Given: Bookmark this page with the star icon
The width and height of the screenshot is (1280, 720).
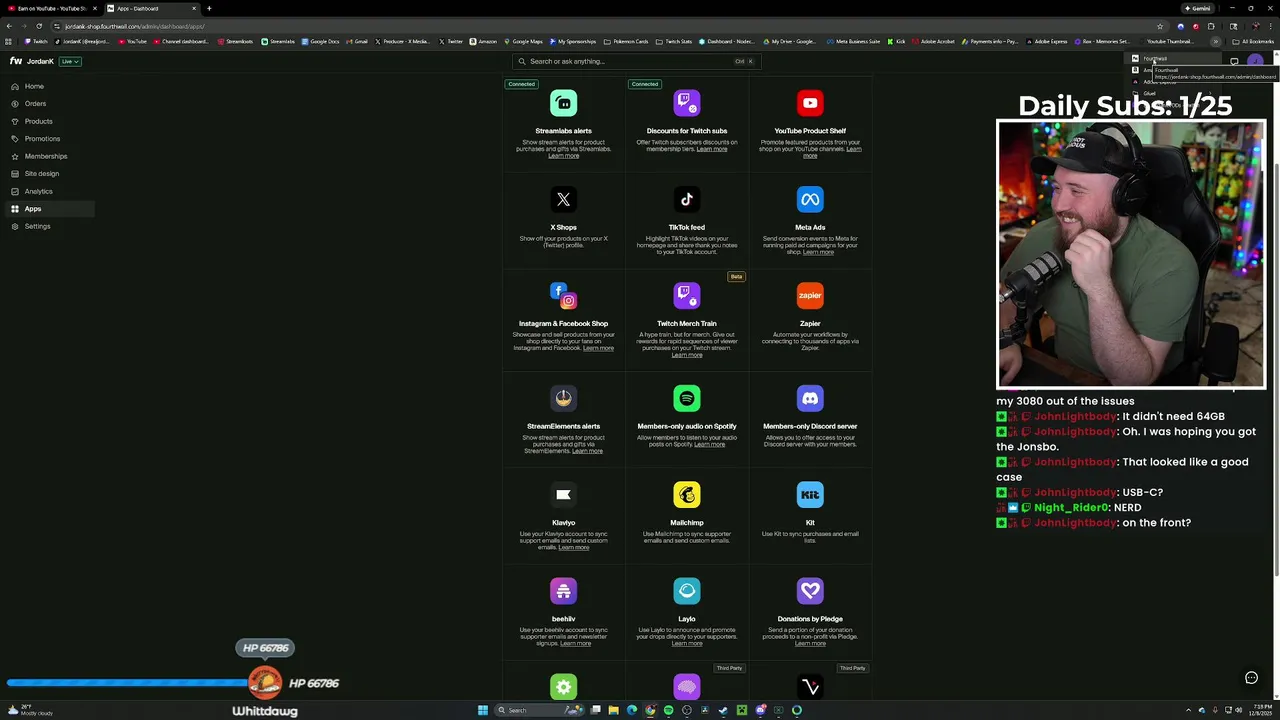Looking at the screenshot, I should click(1160, 26).
